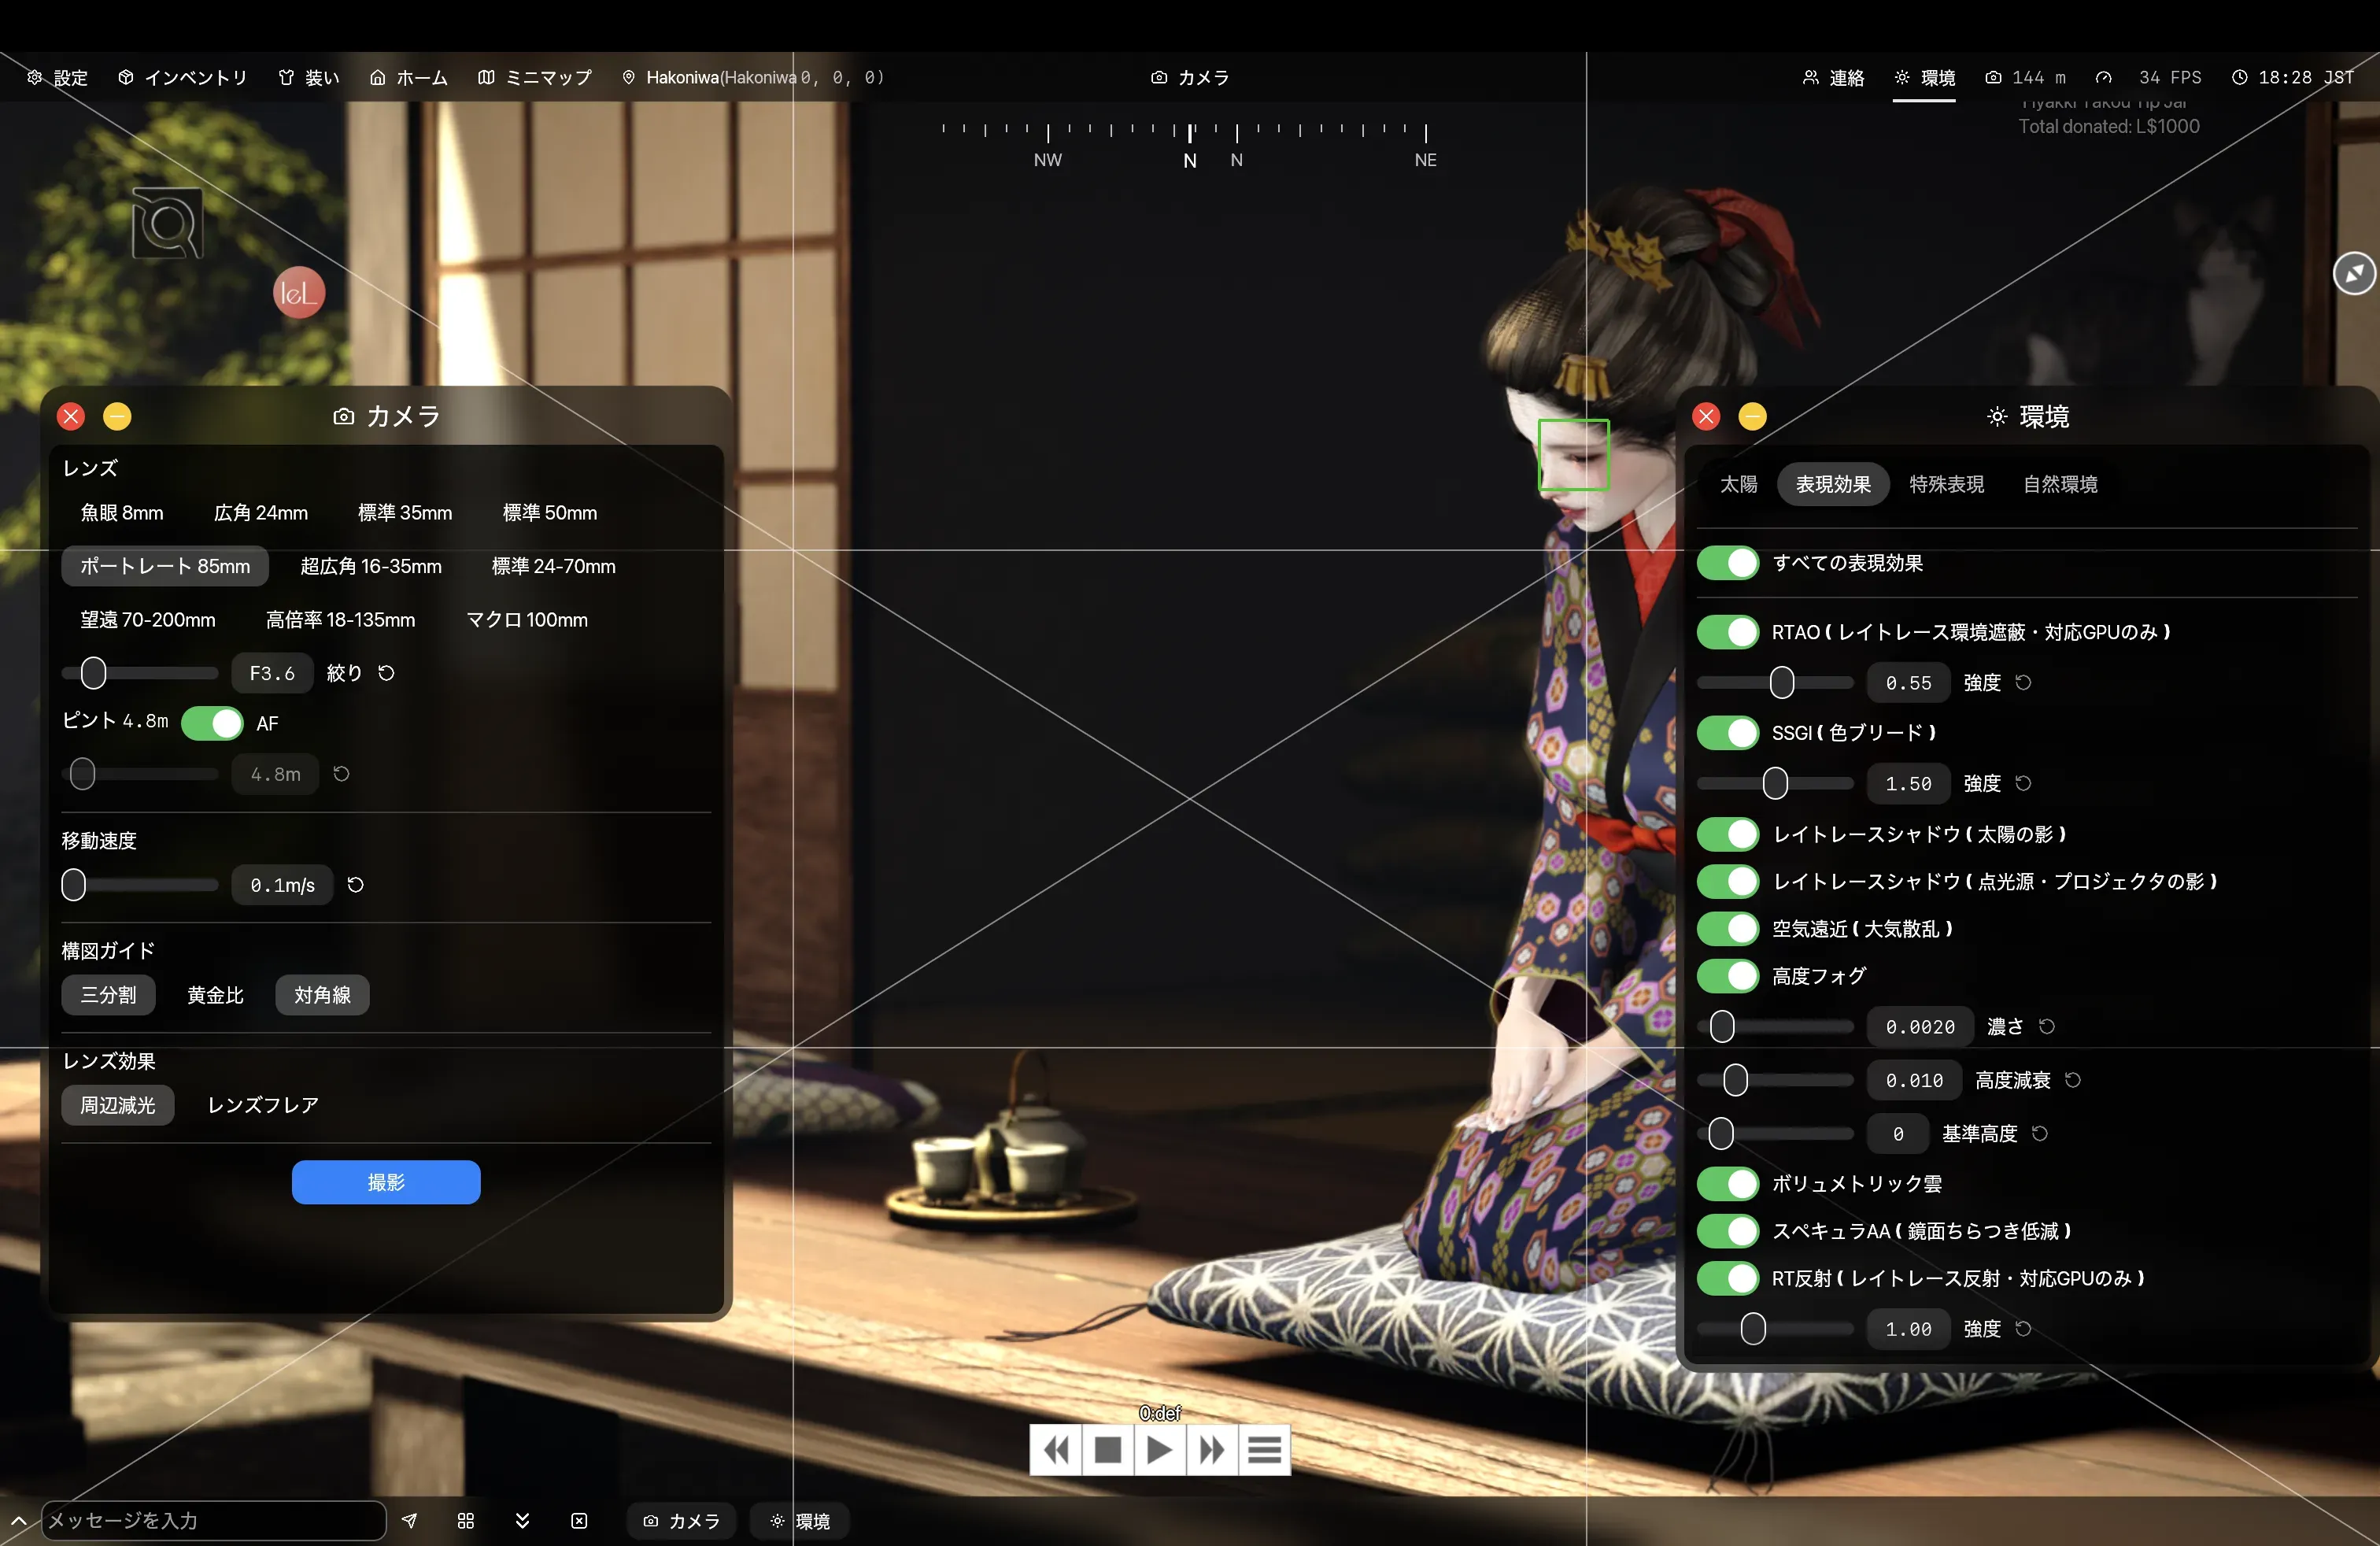Toggle the AF autofocus switch
Screen dimensions: 2380x1546
pyautogui.click(x=212, y=723)
